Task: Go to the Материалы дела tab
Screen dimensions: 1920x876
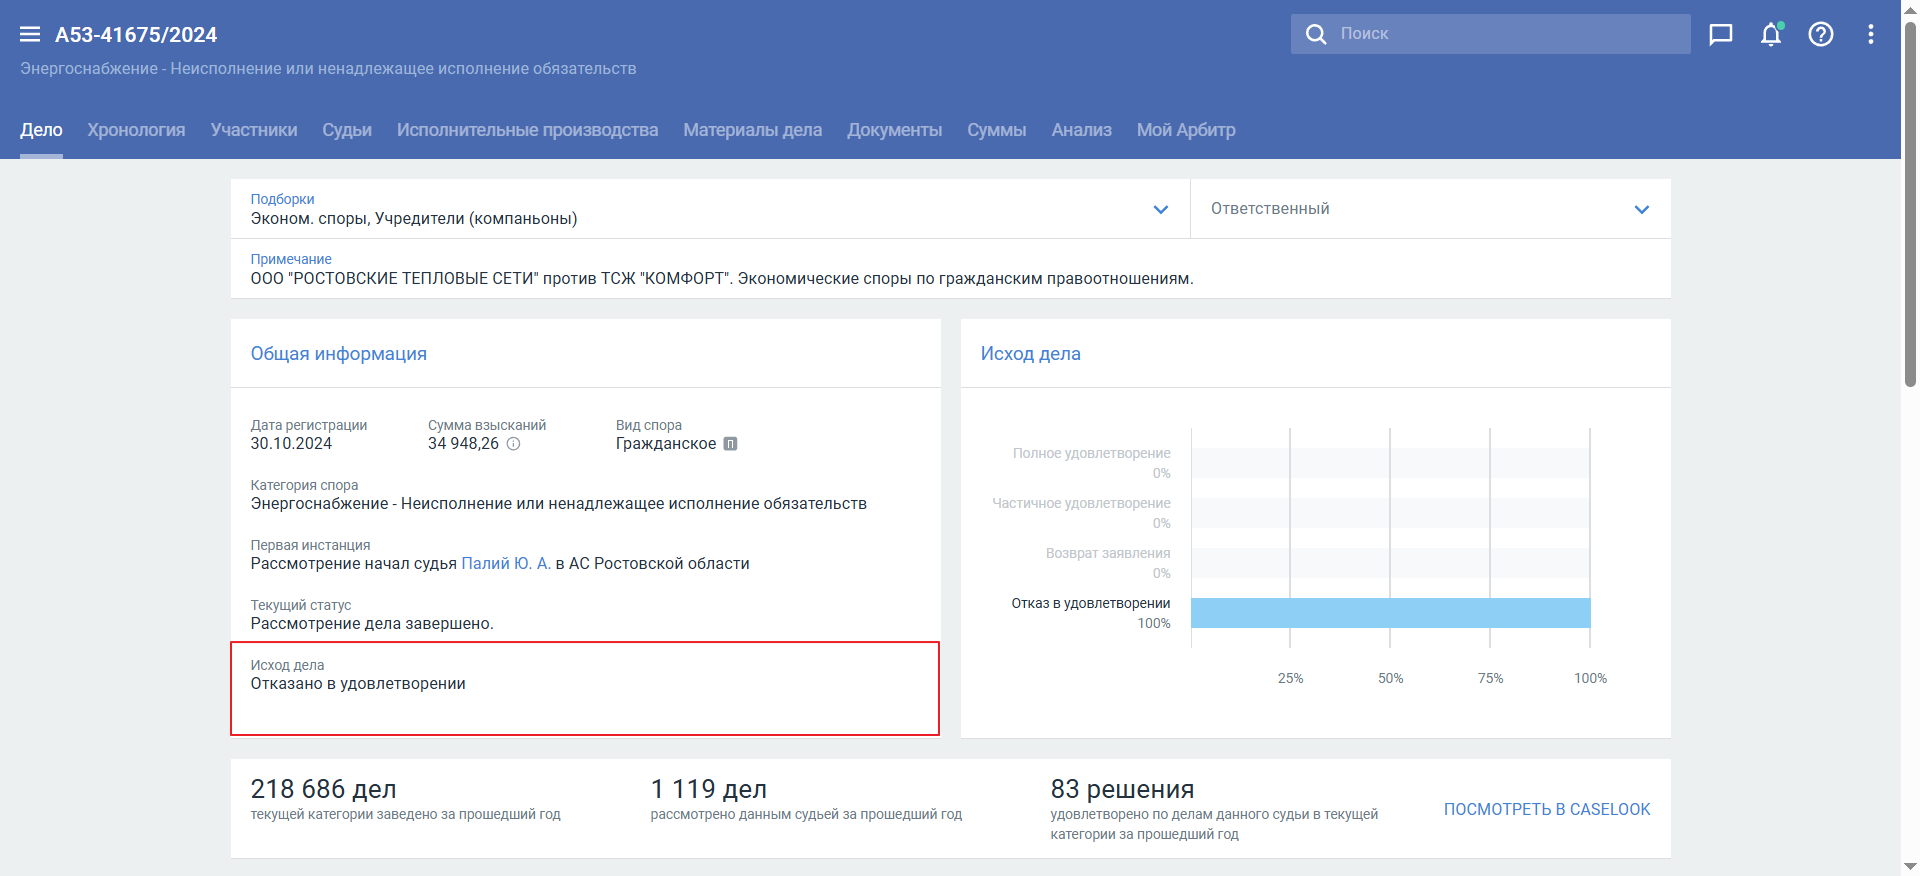Action: [x=752, y=130]
